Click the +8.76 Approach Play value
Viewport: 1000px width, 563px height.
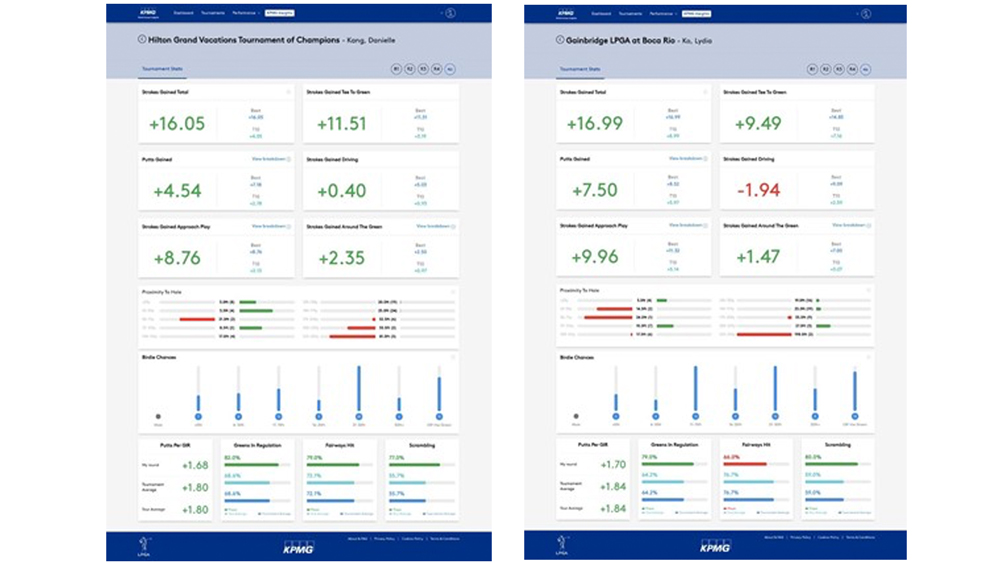177,258
